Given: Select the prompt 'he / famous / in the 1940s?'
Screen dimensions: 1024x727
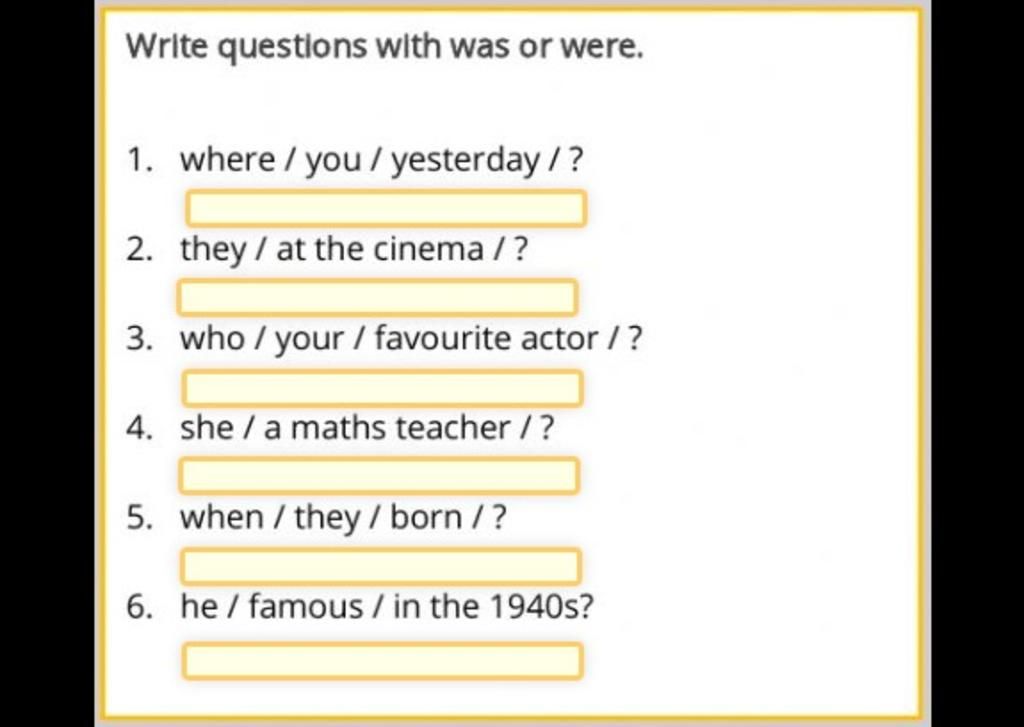Looking at the screenshot, I should [x=387, y=606].
